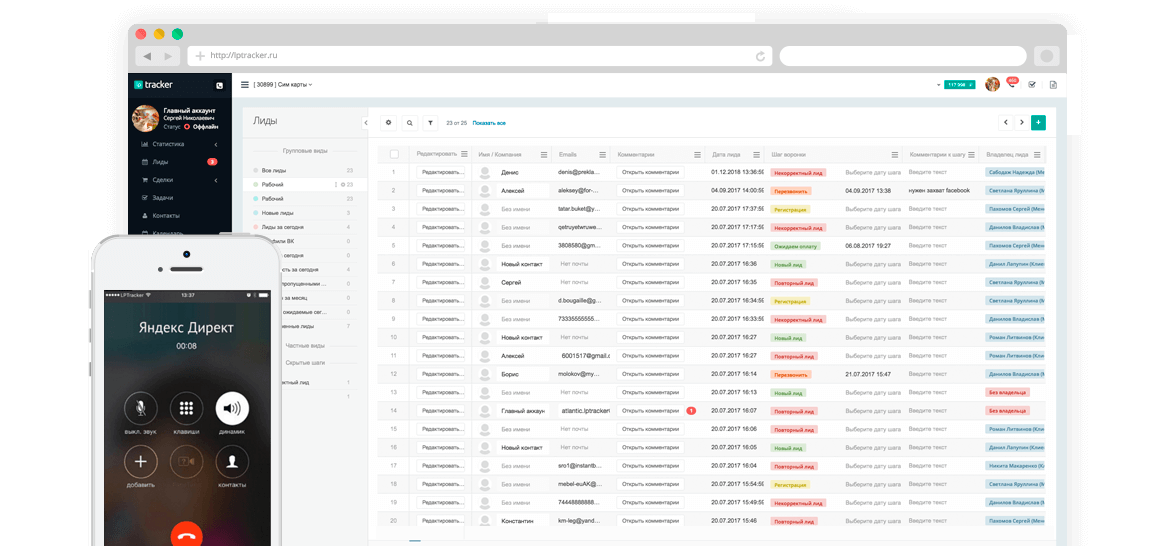Open comments for lead Денис
This screenshot has height=546, width=1160.
pyautogui.click(x=650, y=172)
